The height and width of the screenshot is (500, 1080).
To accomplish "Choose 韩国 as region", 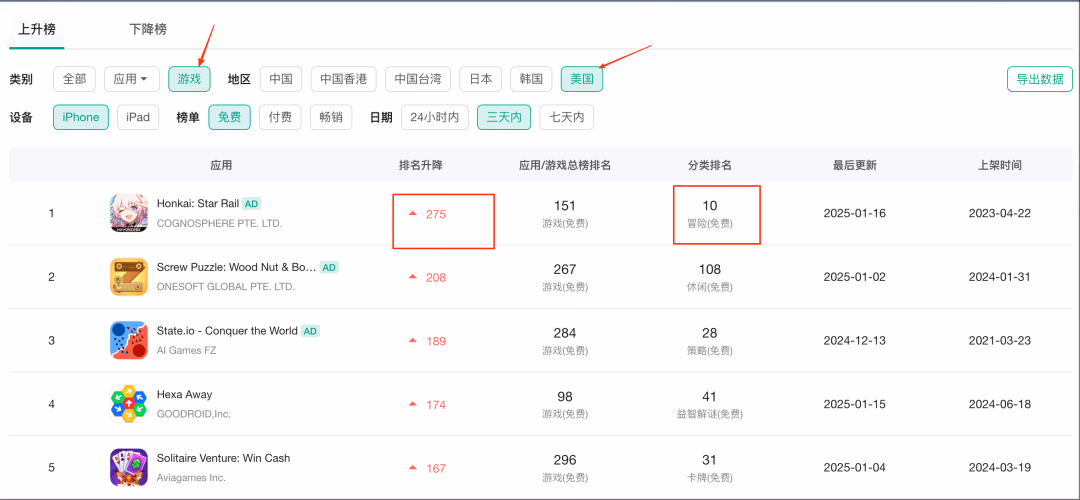I will [x=532, y=79].
